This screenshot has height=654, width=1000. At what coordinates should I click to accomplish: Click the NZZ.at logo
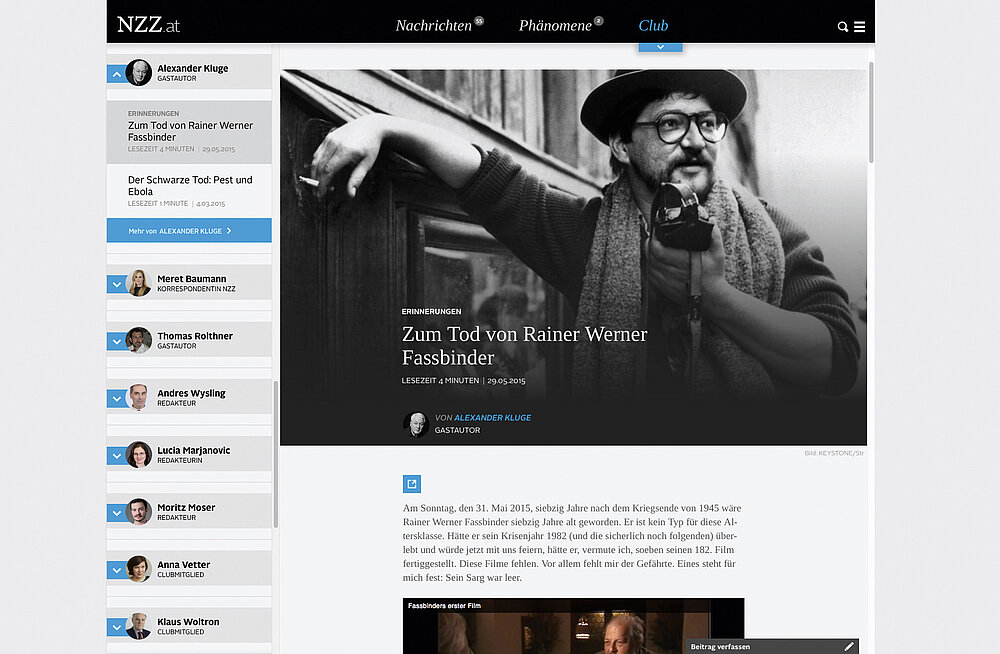point(148,25)
